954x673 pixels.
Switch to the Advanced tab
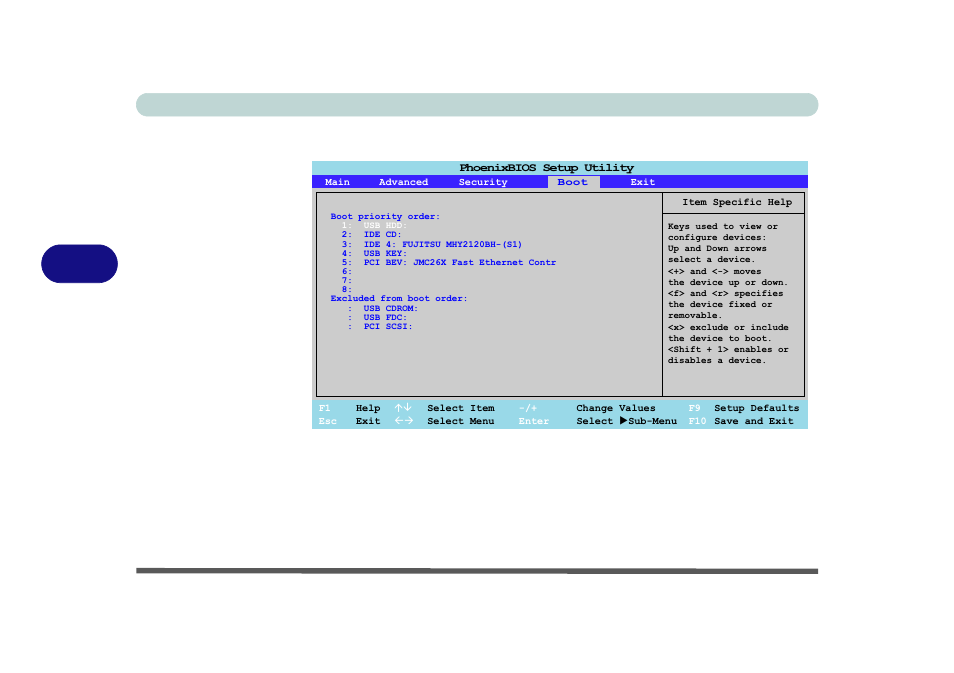pyautogui.click(x=403, y=182)
